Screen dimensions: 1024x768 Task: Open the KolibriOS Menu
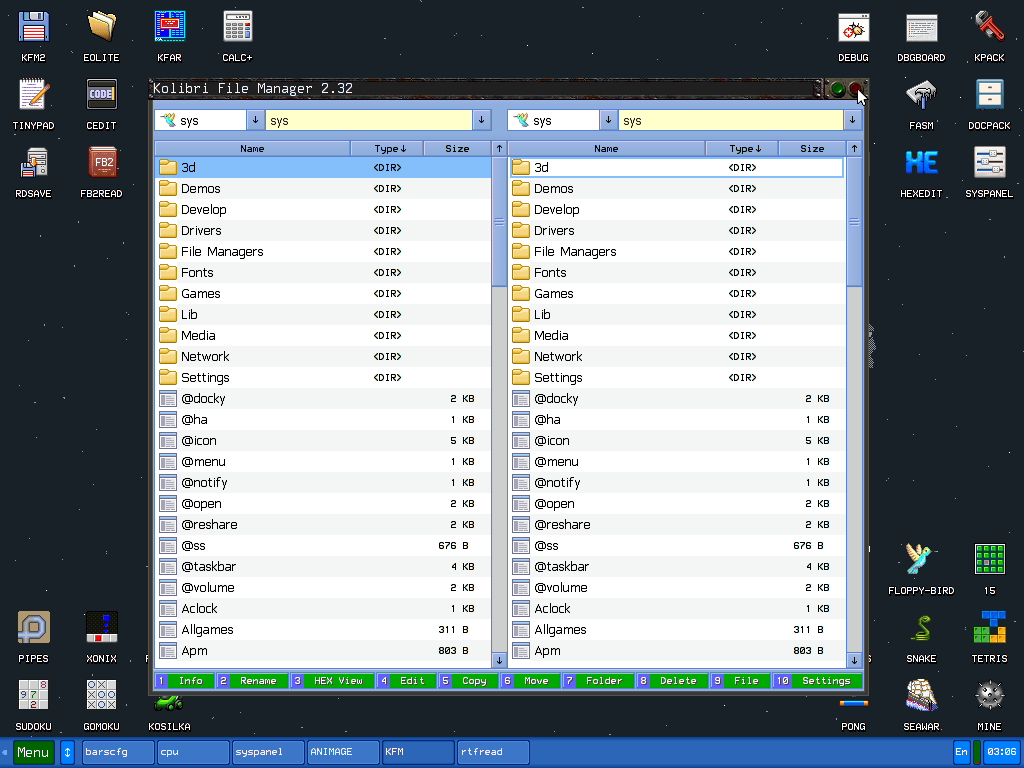tap(33, 751)
